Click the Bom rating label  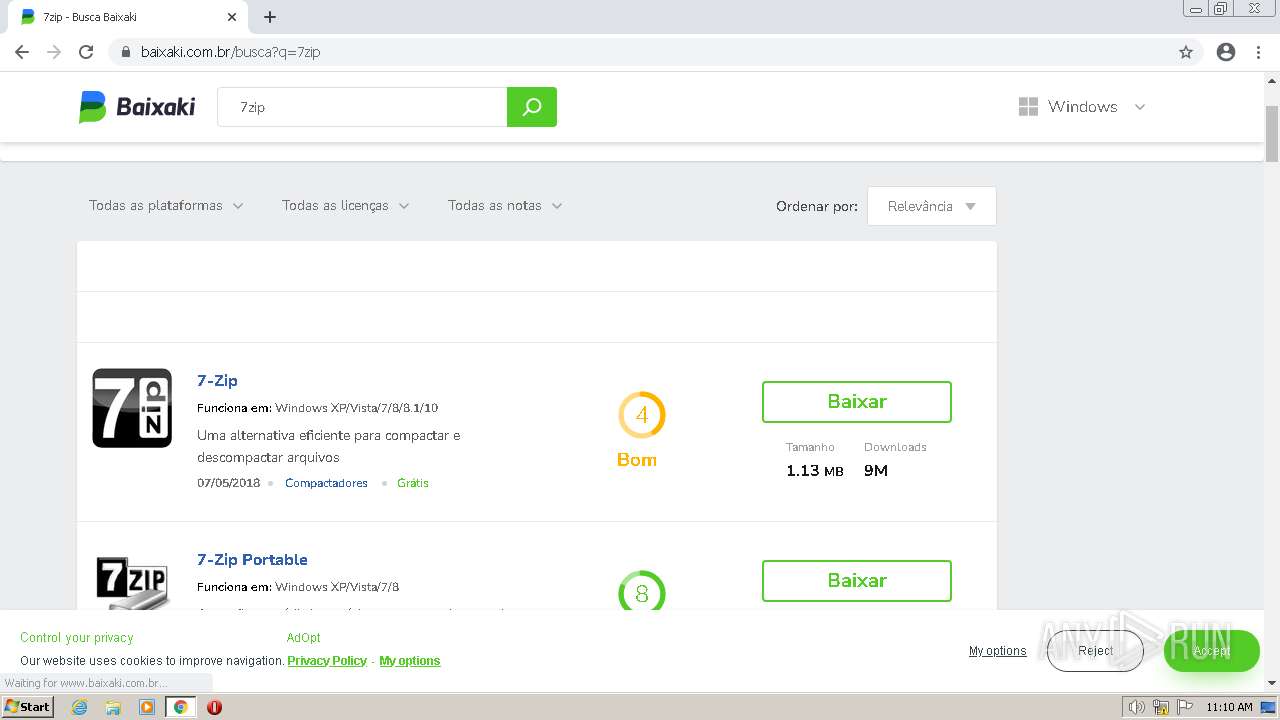pos(637,460)
